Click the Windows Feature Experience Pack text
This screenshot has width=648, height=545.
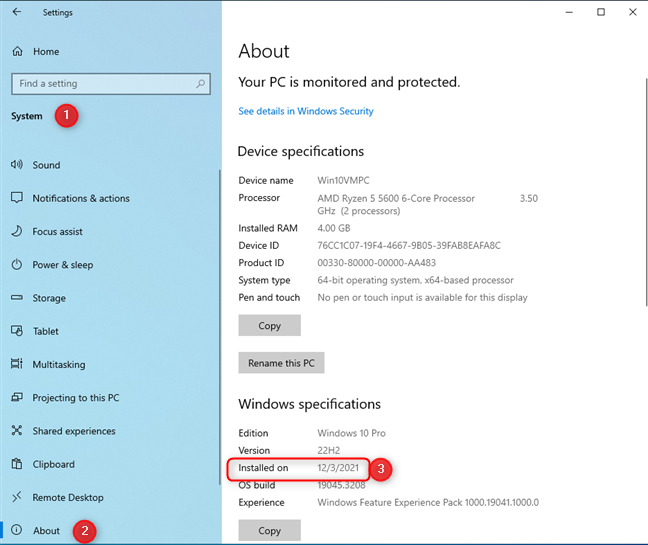pos(428,502)
